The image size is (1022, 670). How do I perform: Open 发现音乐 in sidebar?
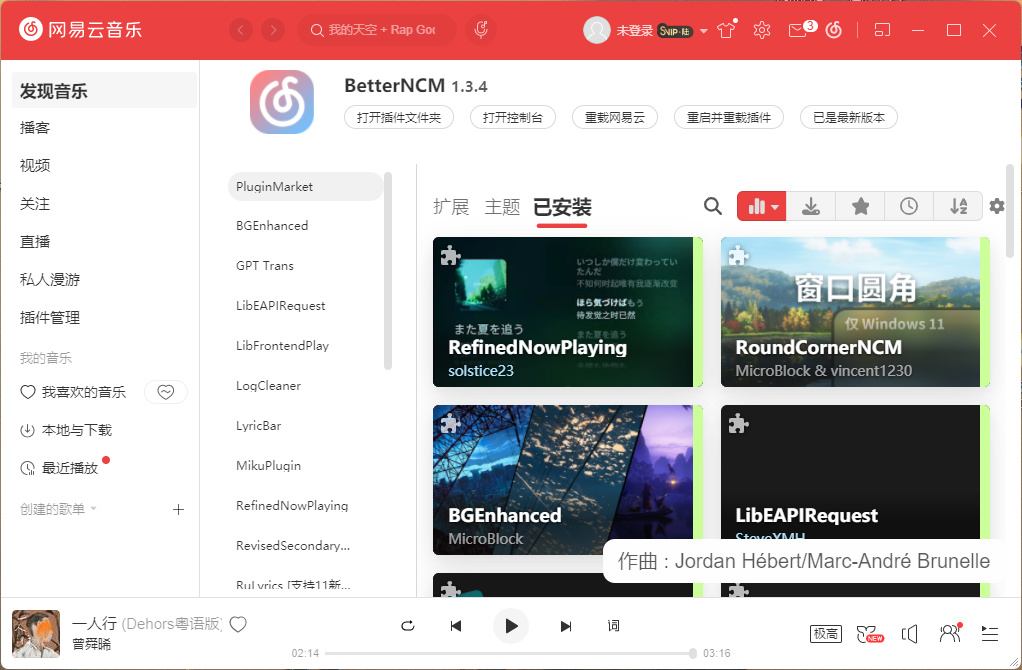click(104, 91)
